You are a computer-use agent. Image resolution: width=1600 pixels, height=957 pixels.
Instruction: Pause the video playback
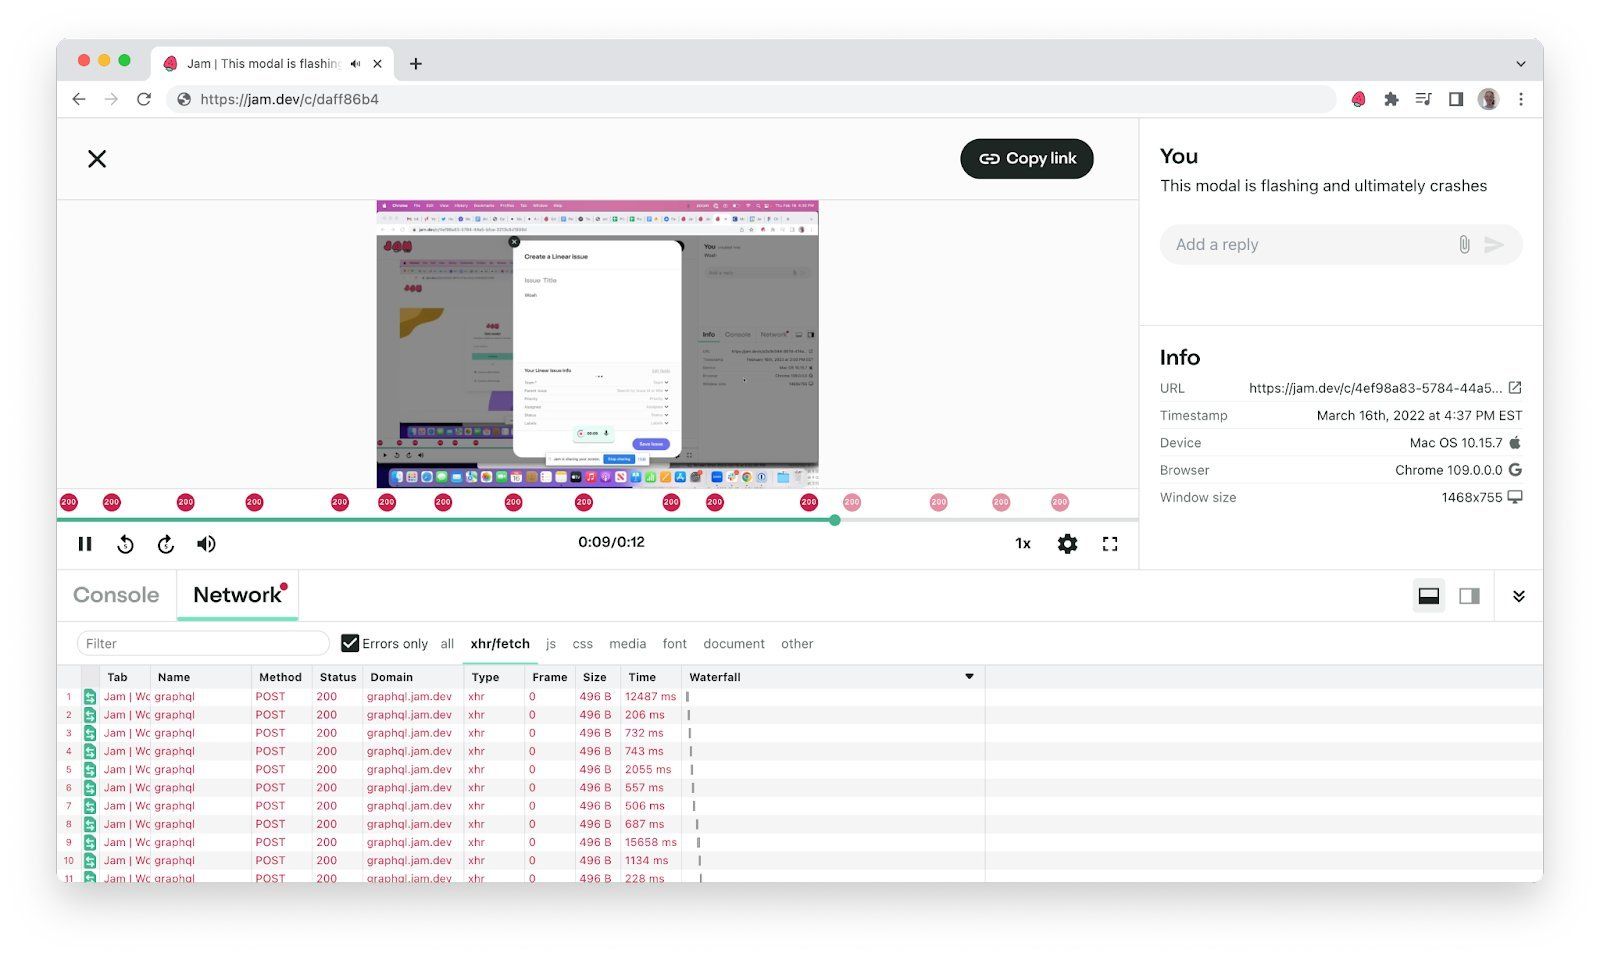(85, 544)
